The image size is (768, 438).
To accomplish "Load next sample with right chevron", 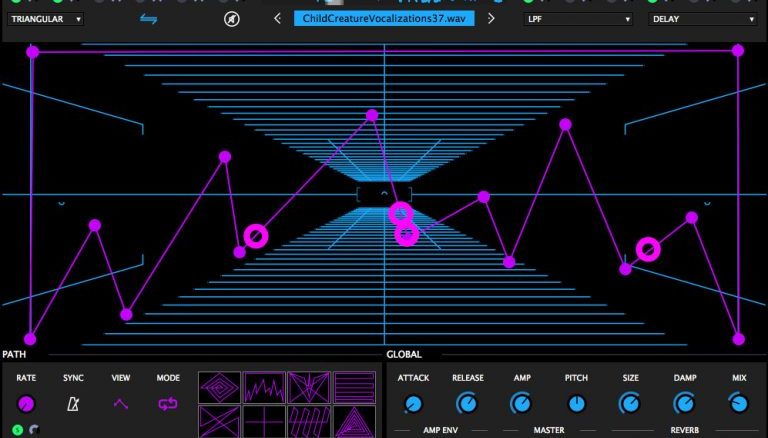I will (491, 19).
